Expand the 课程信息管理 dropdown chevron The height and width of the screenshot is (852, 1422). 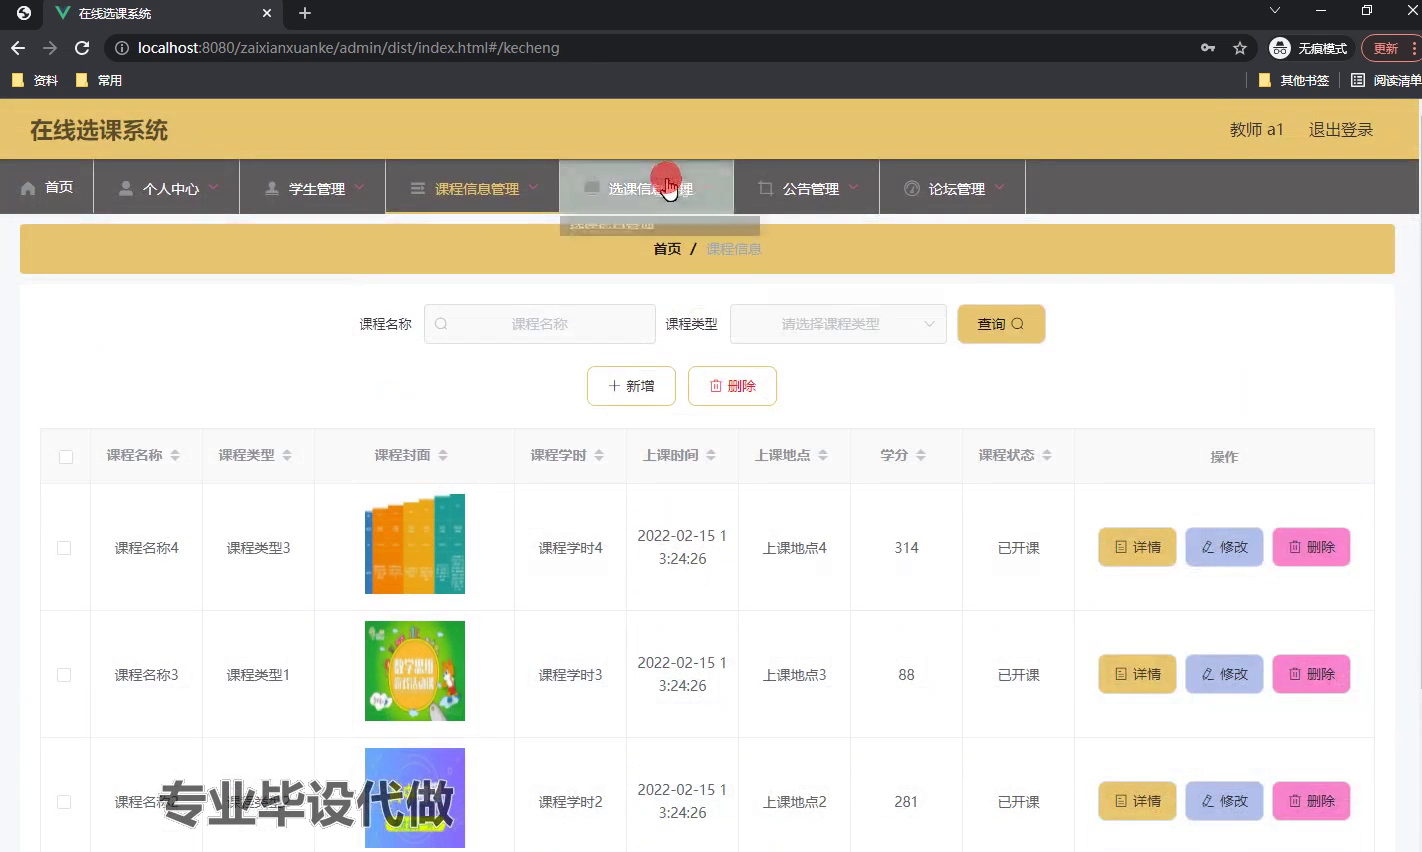(x=533, y=187)
